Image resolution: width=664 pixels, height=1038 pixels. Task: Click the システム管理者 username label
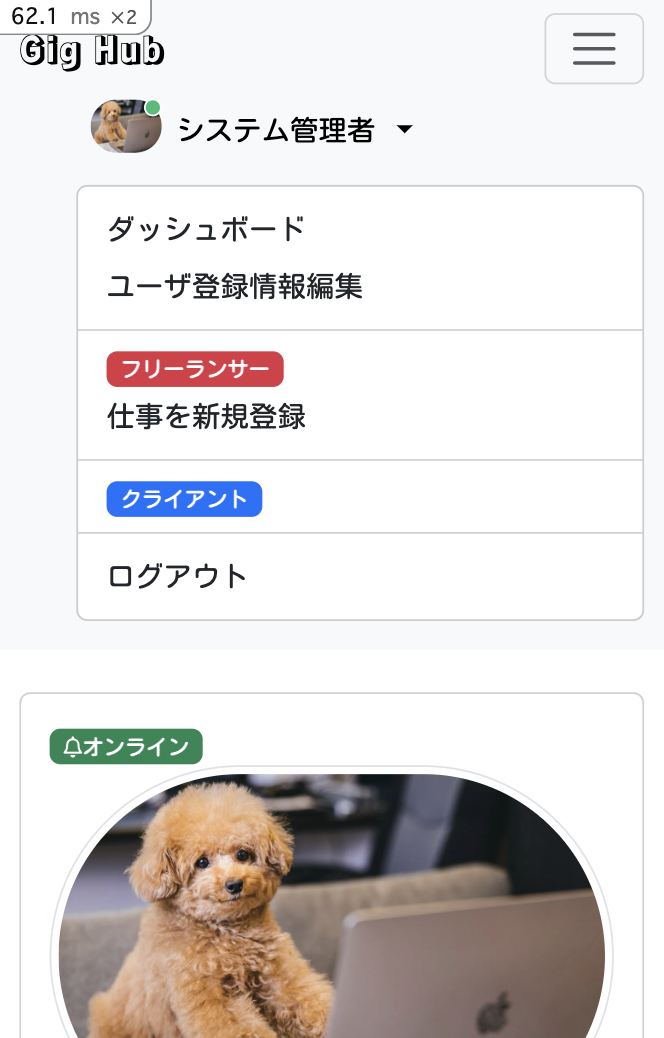pos(277,128)
